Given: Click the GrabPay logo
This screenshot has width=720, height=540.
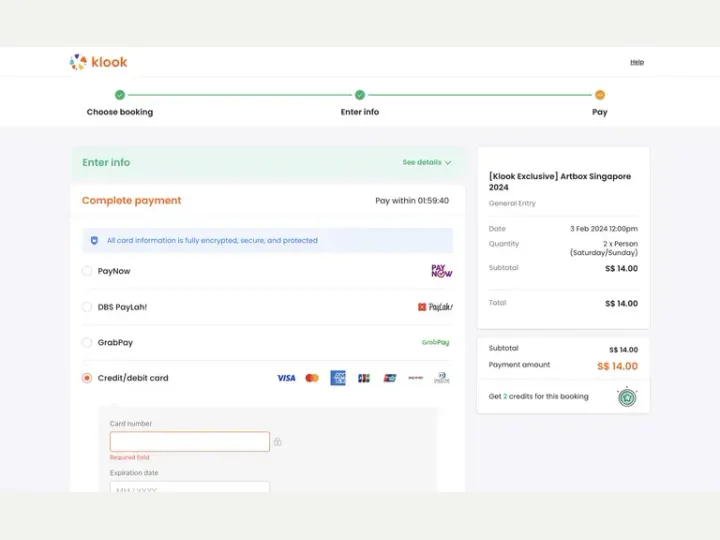Looking at the screenshot, I should point(435,342).
